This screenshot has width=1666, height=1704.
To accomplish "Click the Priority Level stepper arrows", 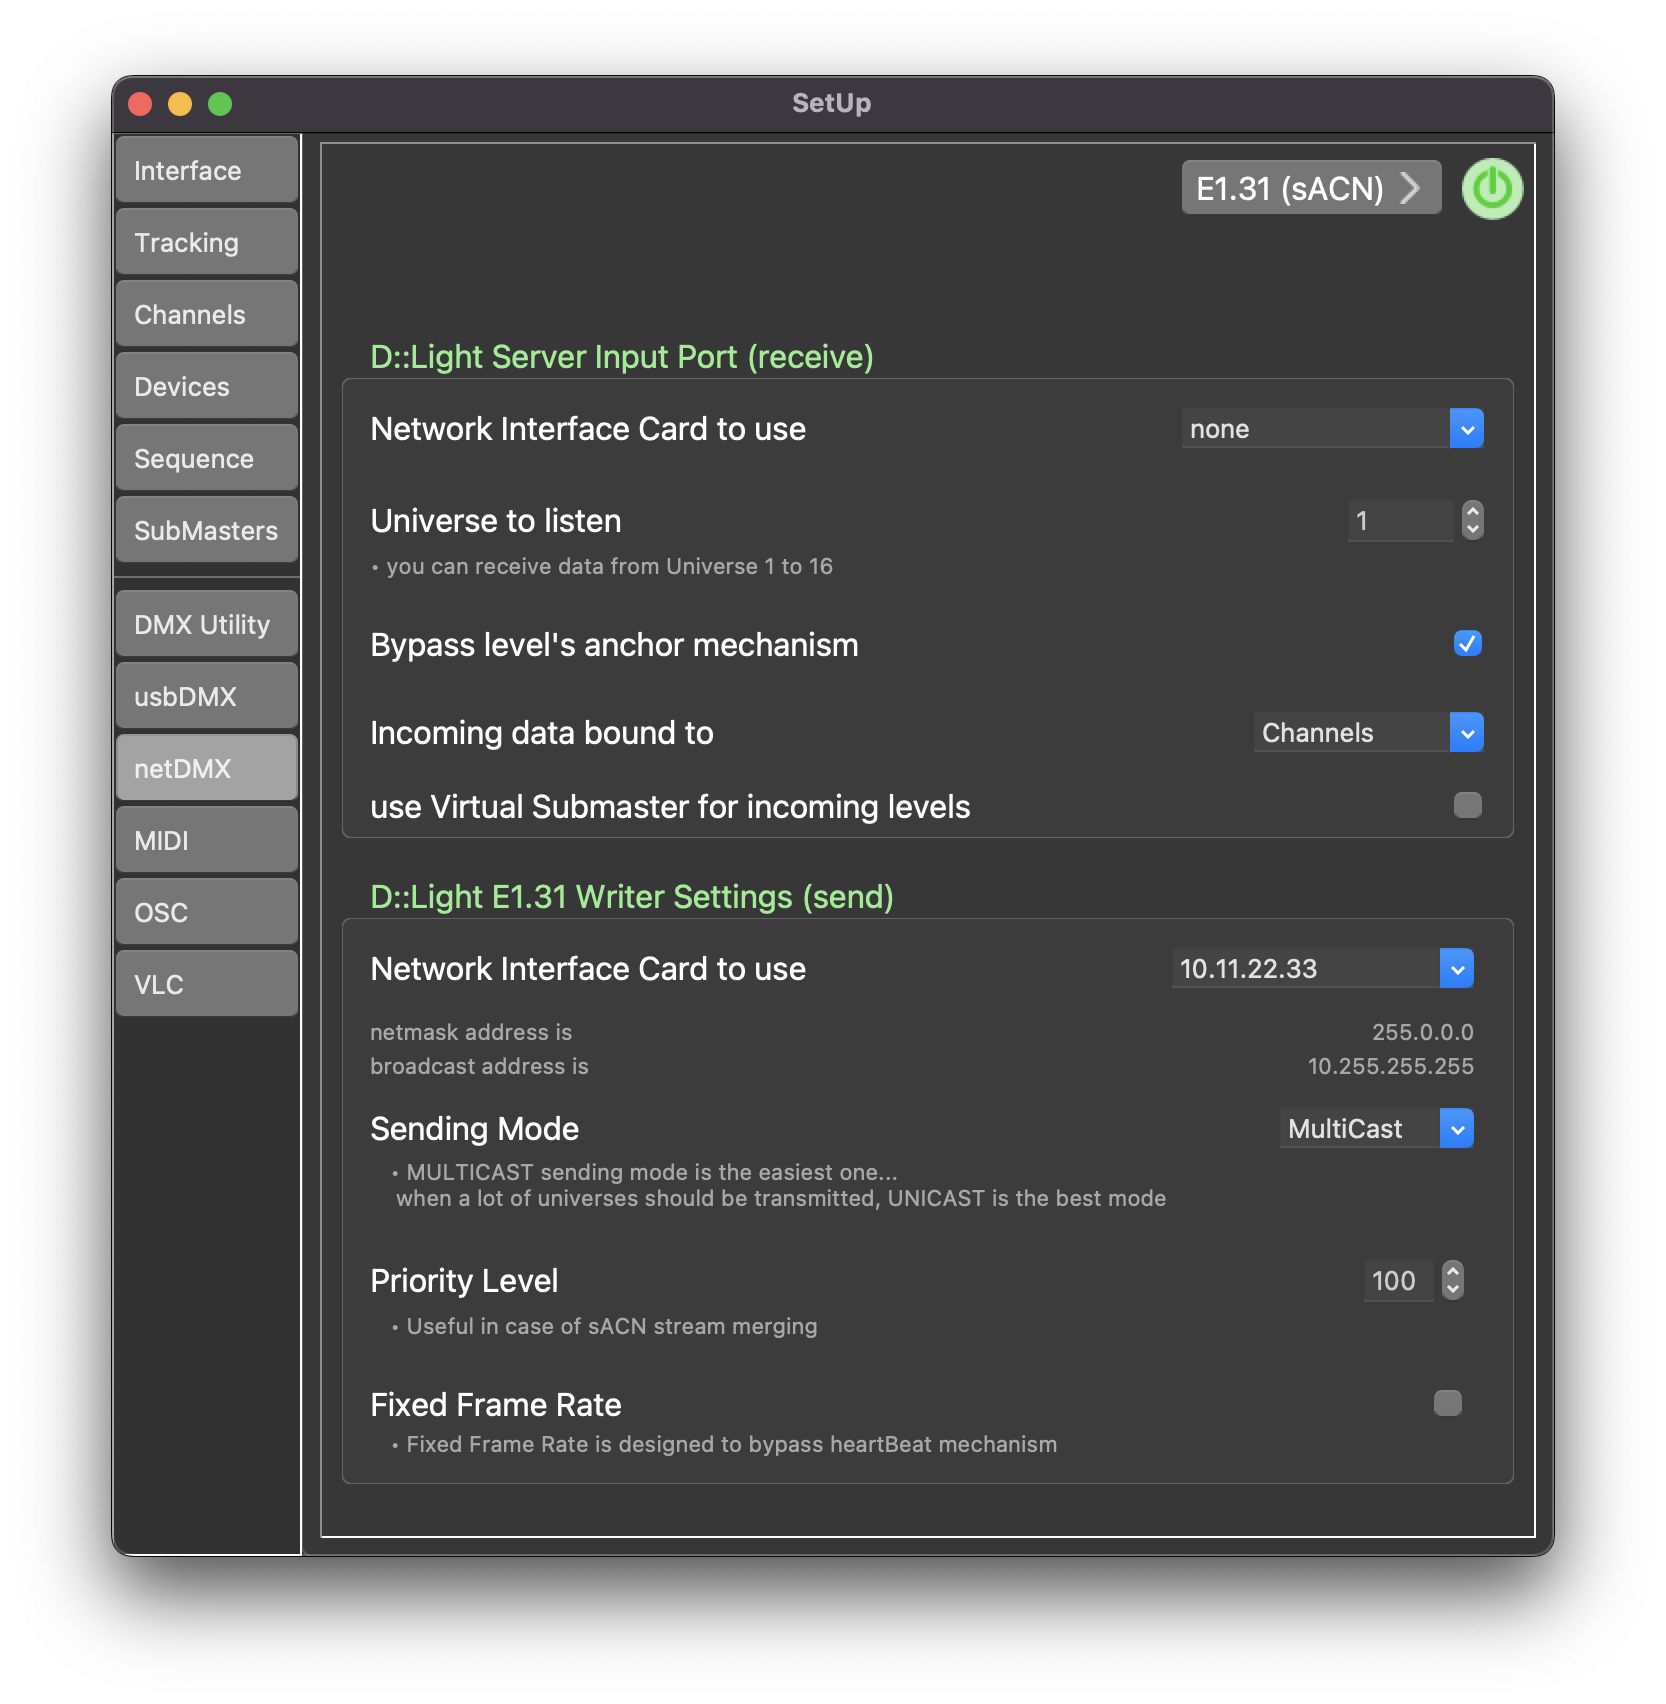I will click(1452, 1281).
